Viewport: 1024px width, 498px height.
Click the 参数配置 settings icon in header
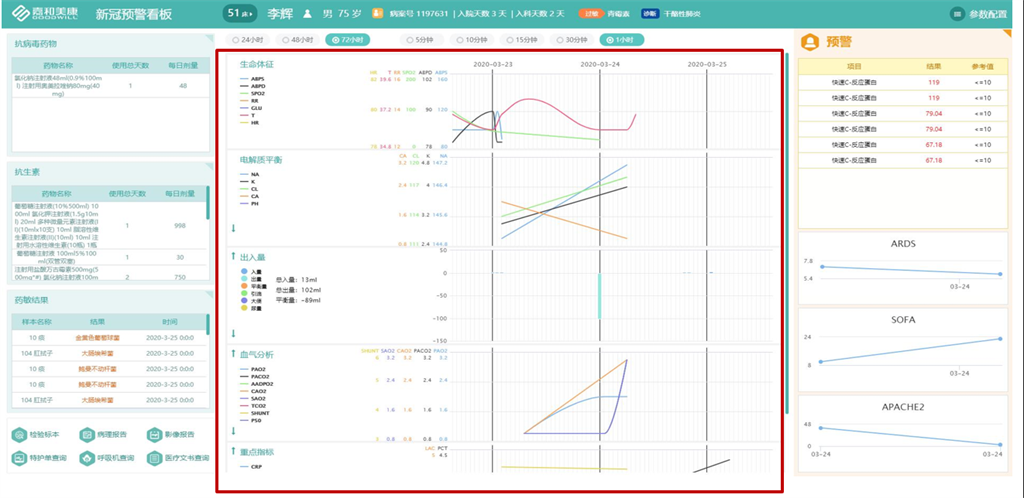coord(958,15)
